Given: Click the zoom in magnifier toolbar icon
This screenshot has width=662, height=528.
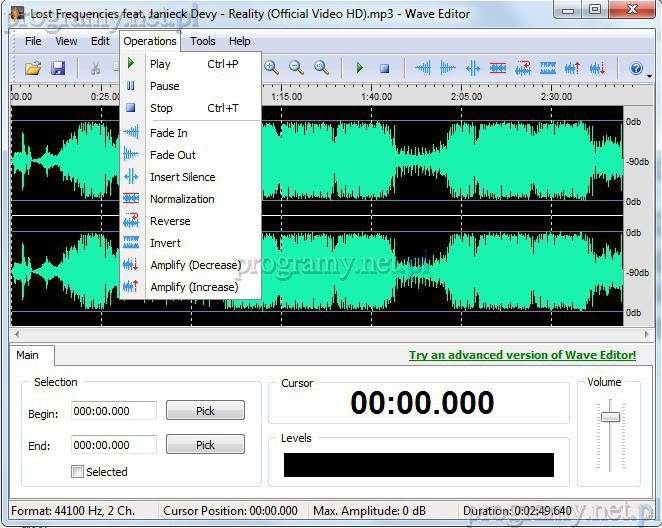Looking at the screenshot, I should tap(271, 68).
